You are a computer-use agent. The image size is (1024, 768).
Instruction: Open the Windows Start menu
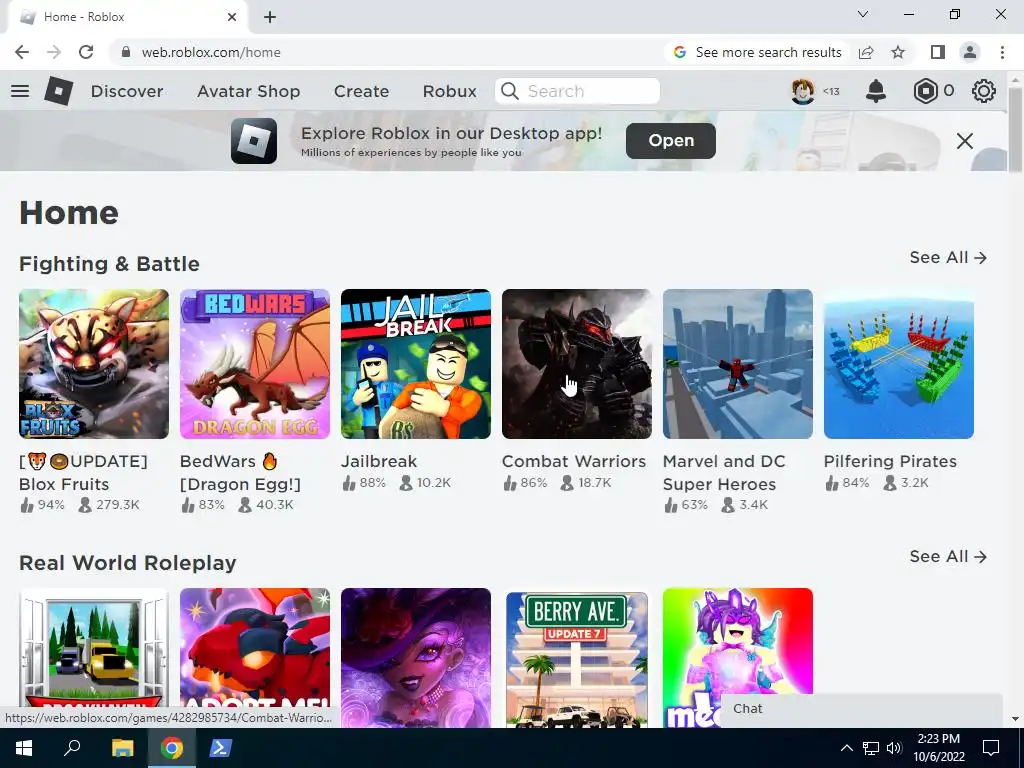coord(24,748)
